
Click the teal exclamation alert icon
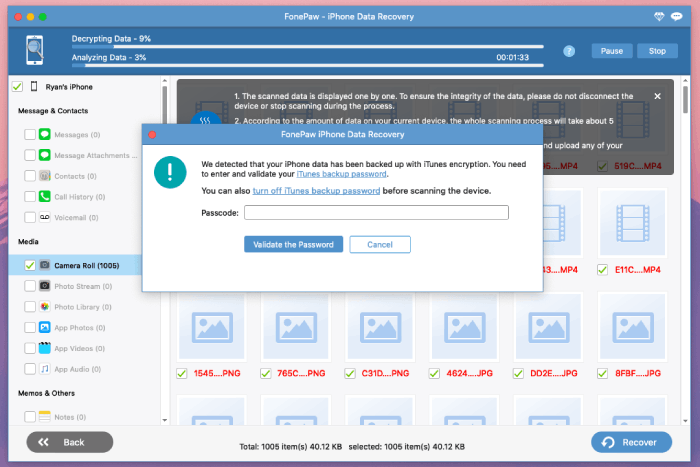pos(170,172)
